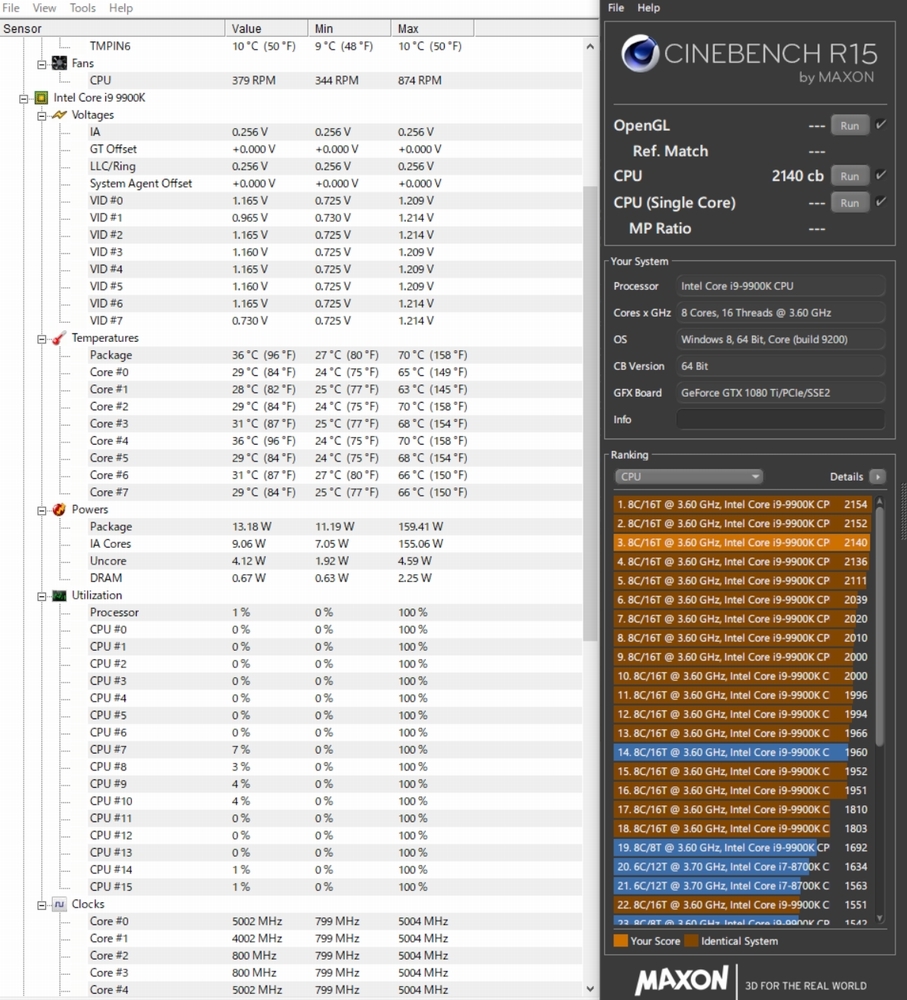Open the Help menu in Cinebench
Image resolution: width=907 pixels, height=1000 pixels.
pos(648,8)
